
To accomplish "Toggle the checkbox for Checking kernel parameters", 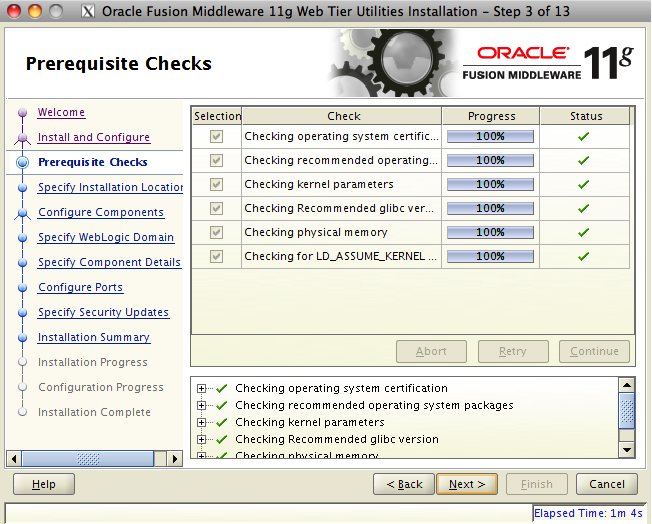I will (217, 185).
